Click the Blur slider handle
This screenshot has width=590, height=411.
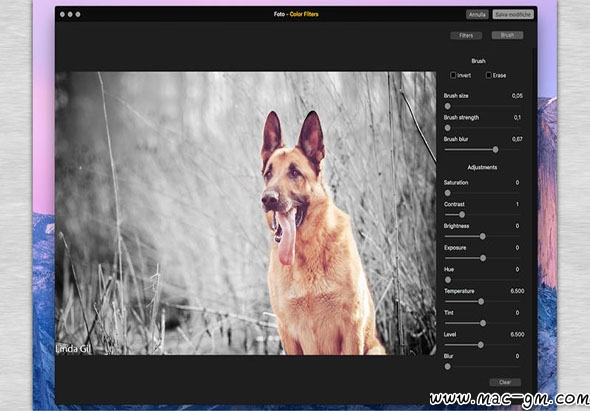pos(447,367)
